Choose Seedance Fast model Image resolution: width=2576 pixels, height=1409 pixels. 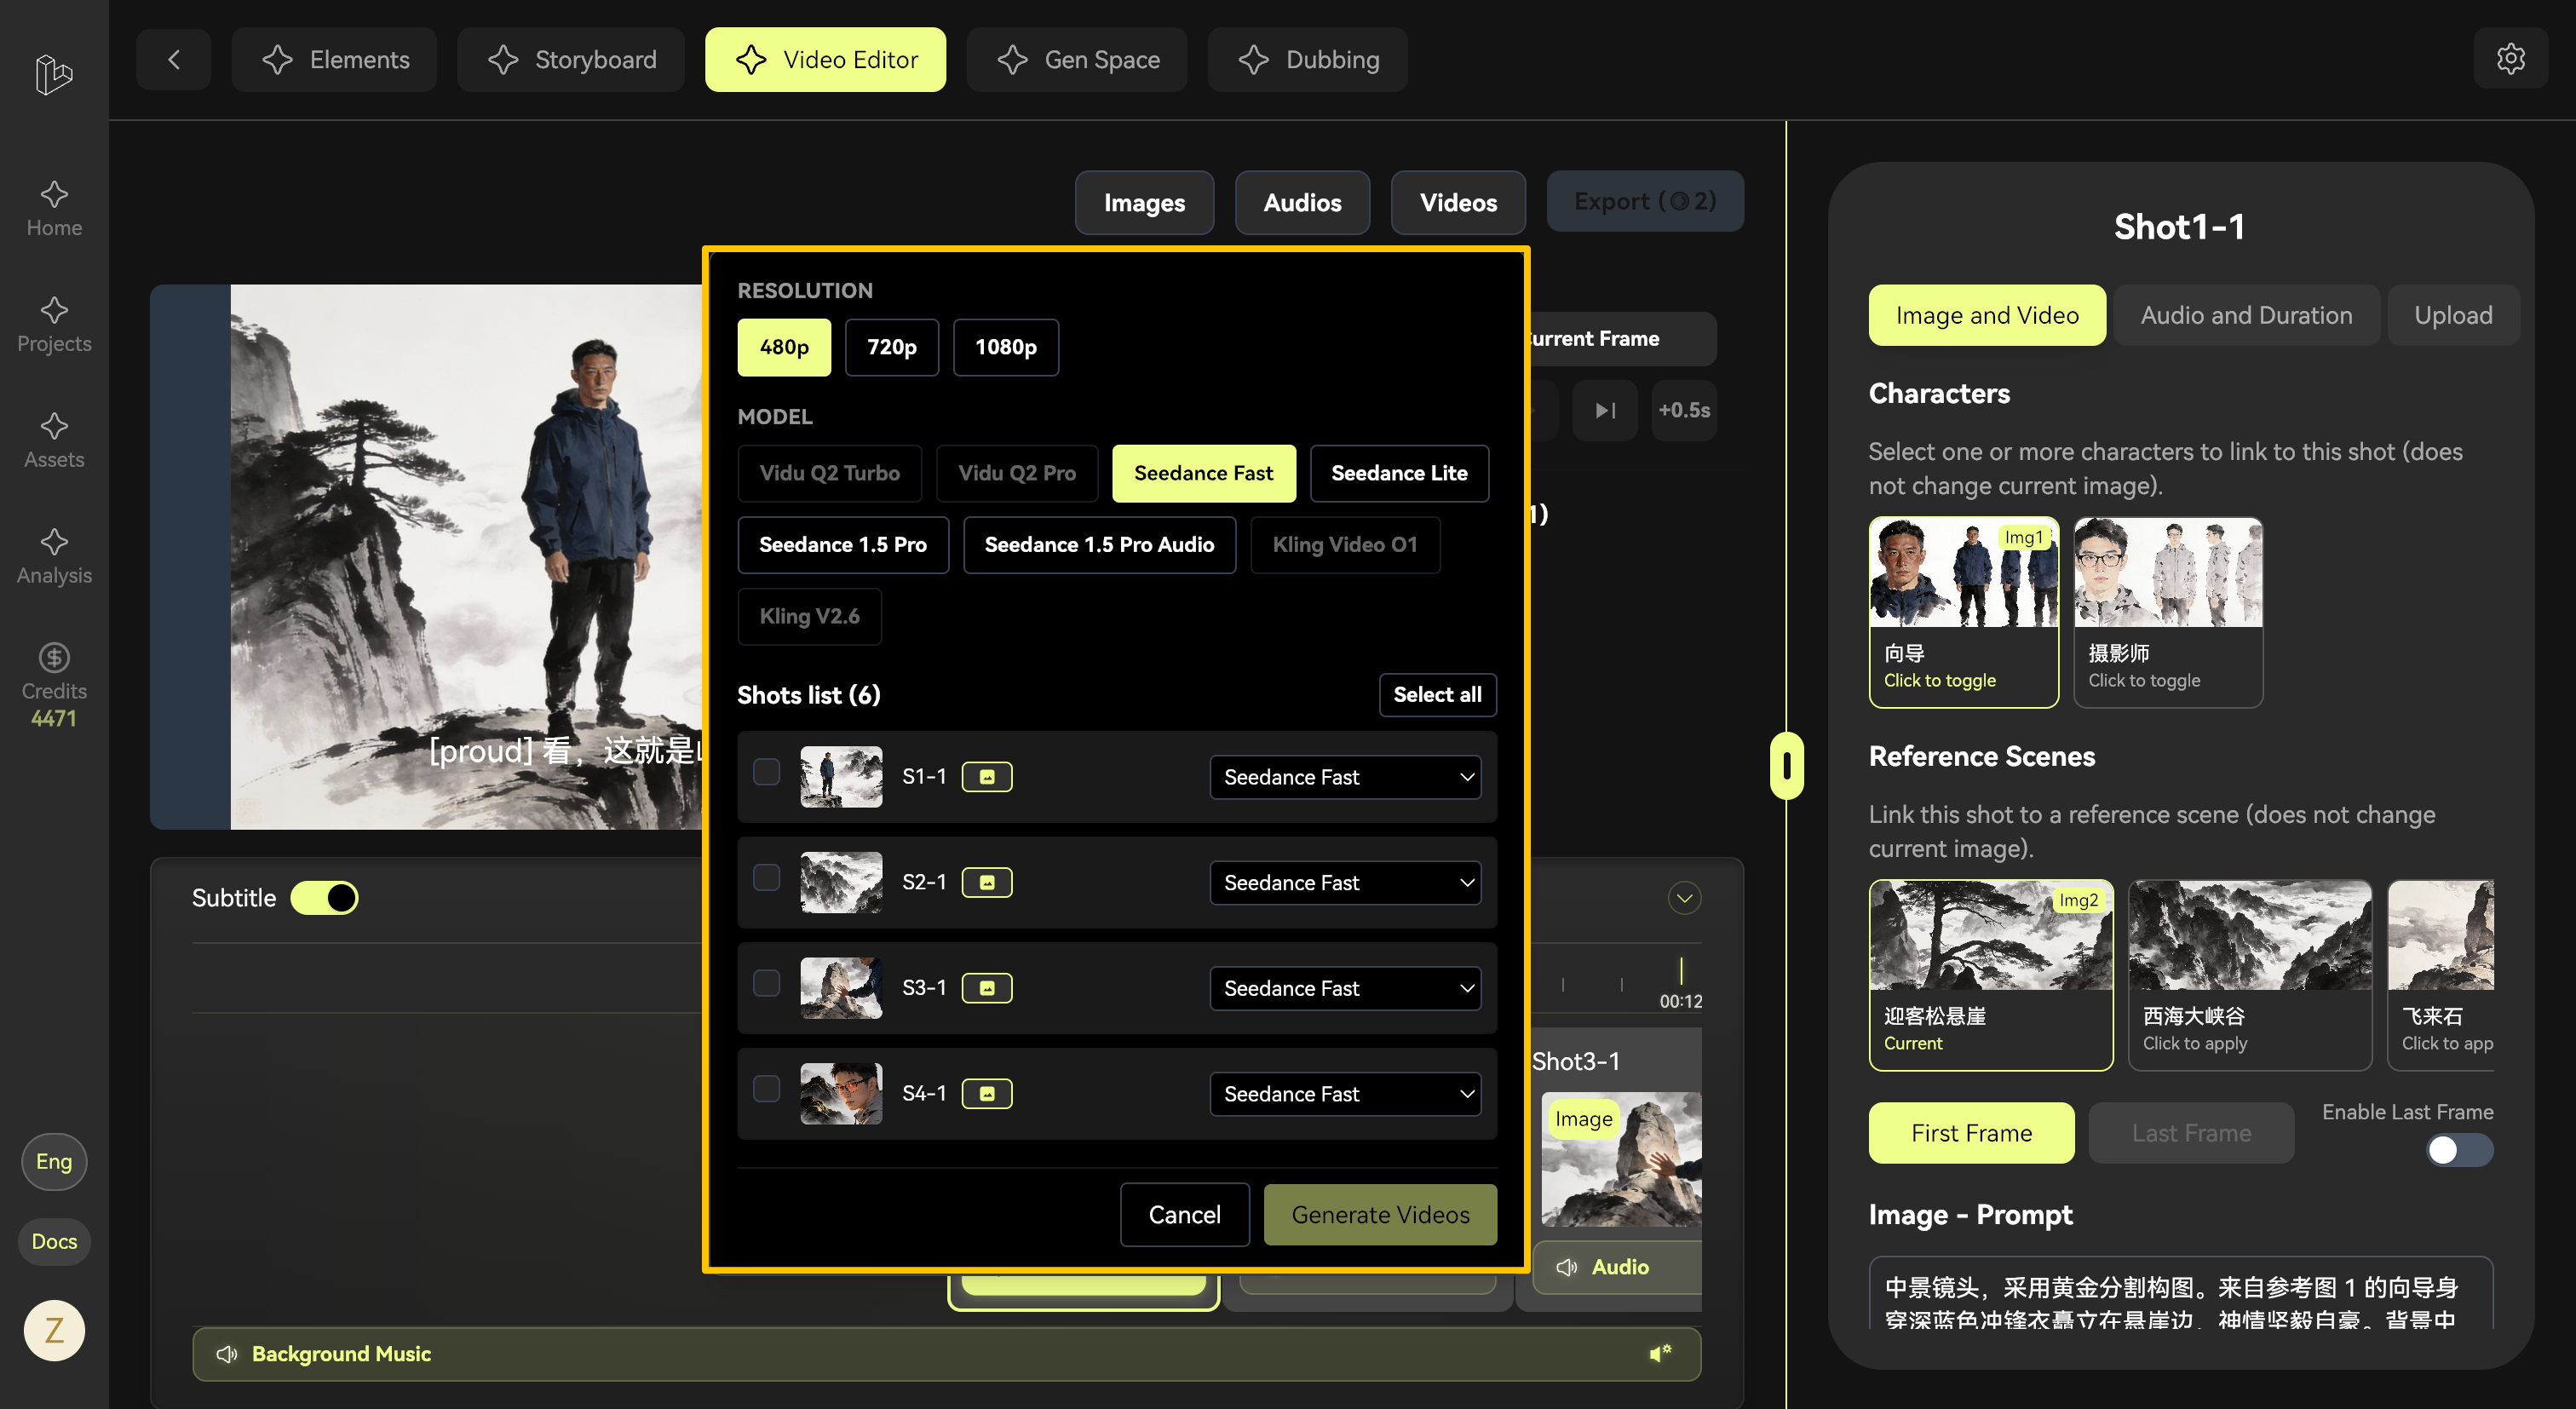(1203, 473)
